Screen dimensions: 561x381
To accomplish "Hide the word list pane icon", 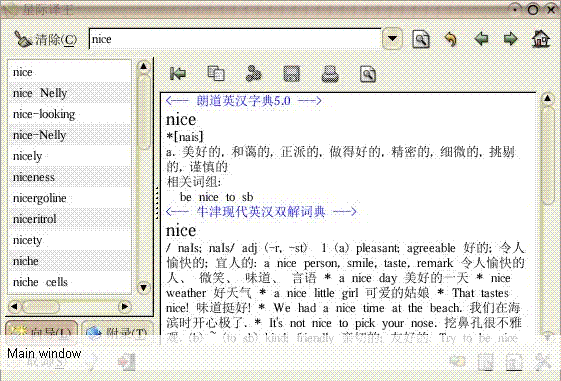I will [x=178, y=74].
